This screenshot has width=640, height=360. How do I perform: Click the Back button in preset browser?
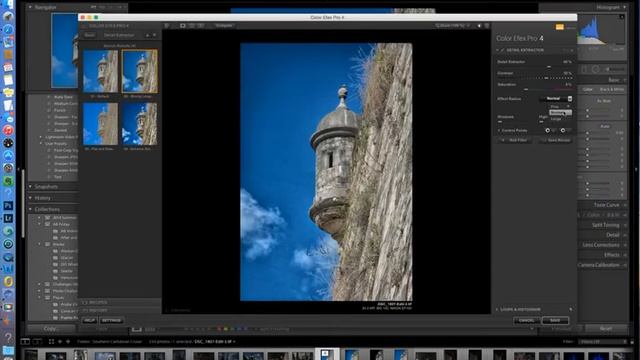coord(89,35)
